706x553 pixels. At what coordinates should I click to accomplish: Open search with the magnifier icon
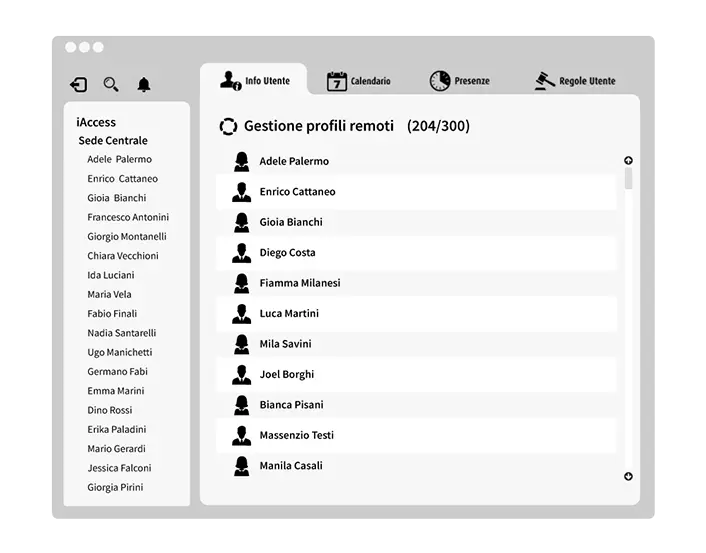click(x=111, y=84)
